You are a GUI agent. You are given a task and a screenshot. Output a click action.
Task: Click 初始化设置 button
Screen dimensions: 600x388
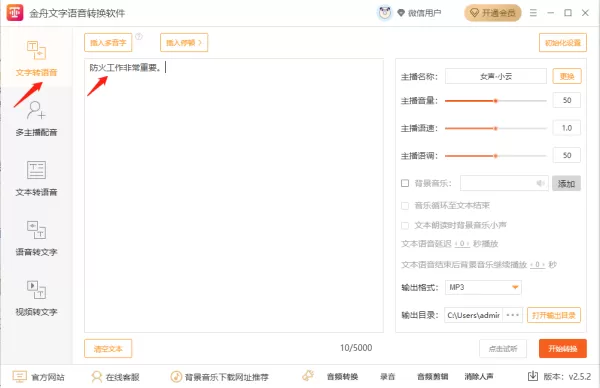coord(562,42)
